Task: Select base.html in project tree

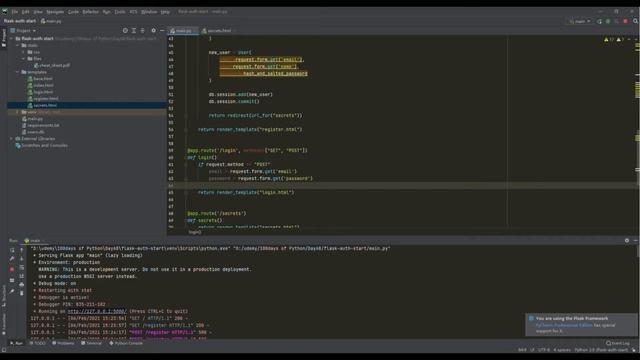Action: [40, 79]
